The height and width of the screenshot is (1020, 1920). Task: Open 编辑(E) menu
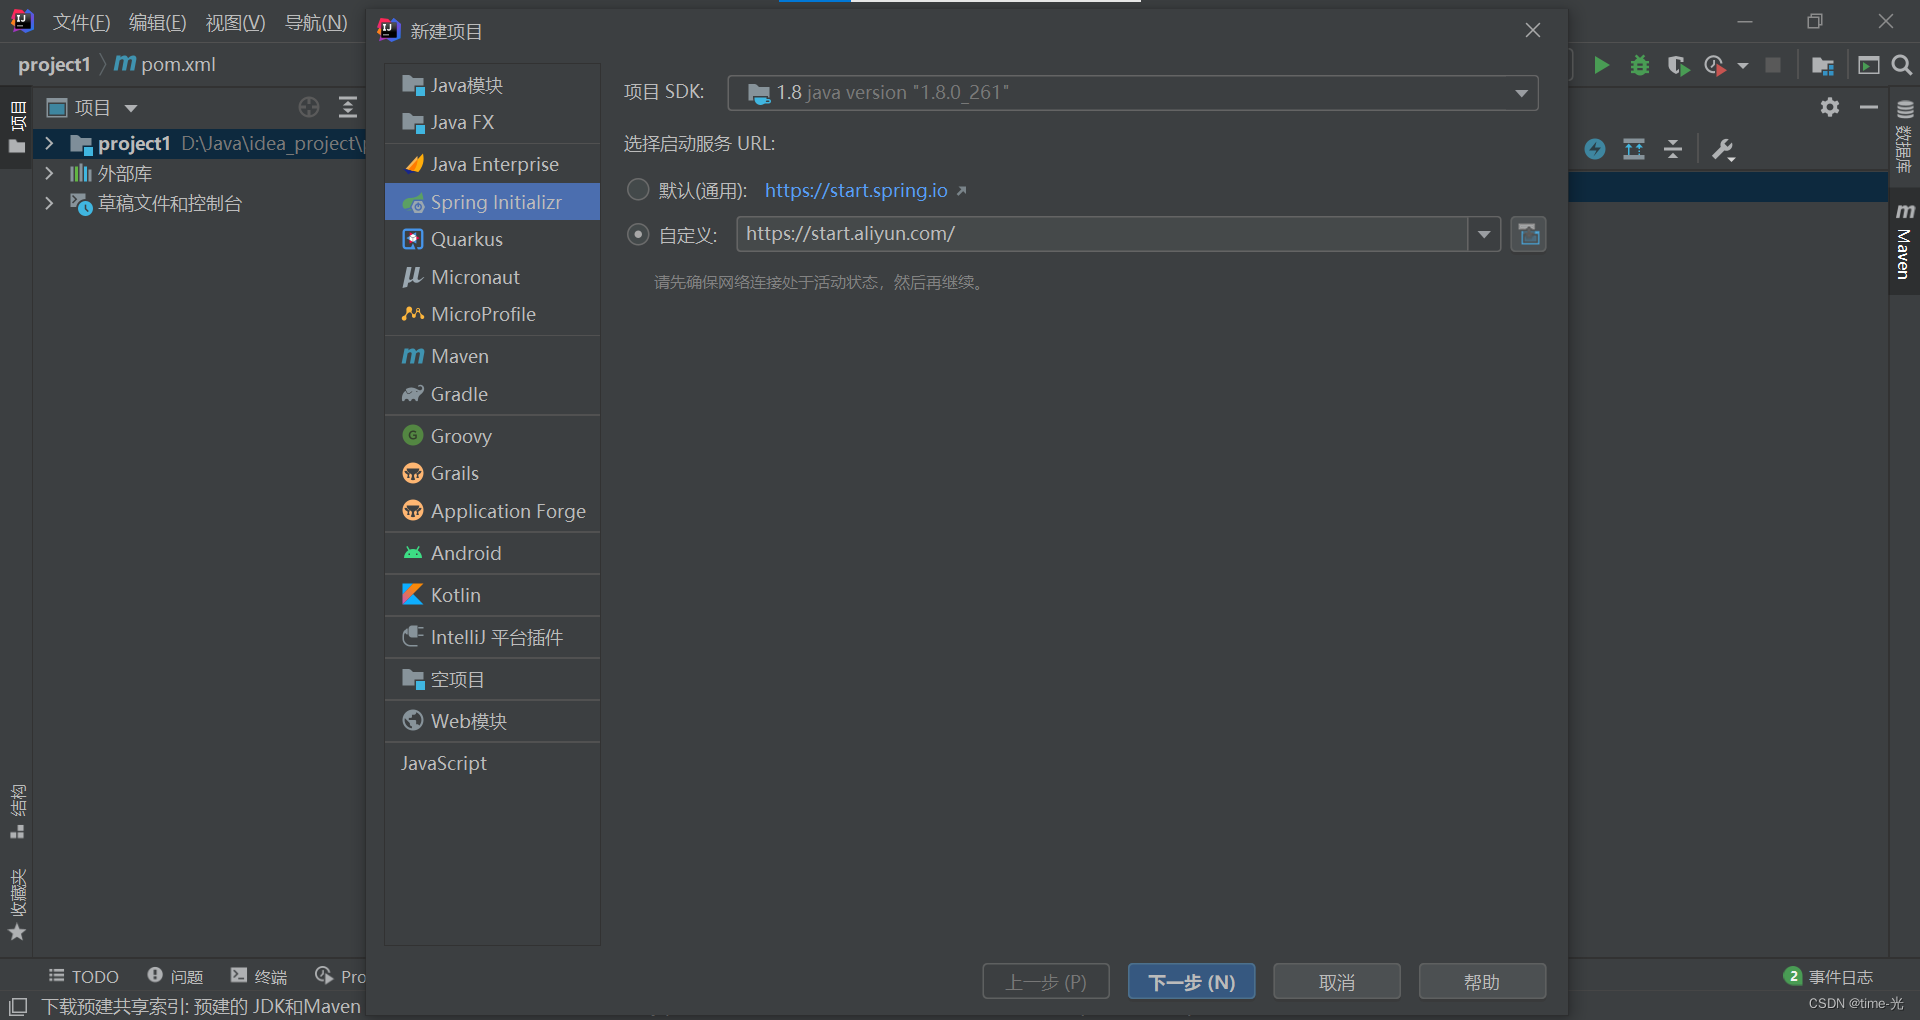(157, 22)
